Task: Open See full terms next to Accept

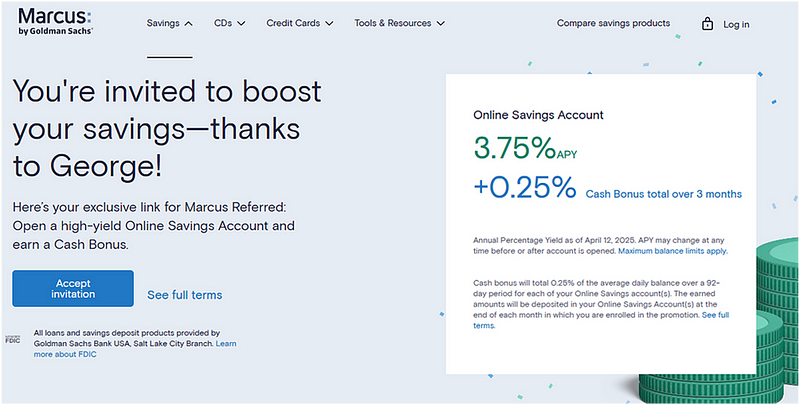Action: pyautogui.click(x=185, y=295)
